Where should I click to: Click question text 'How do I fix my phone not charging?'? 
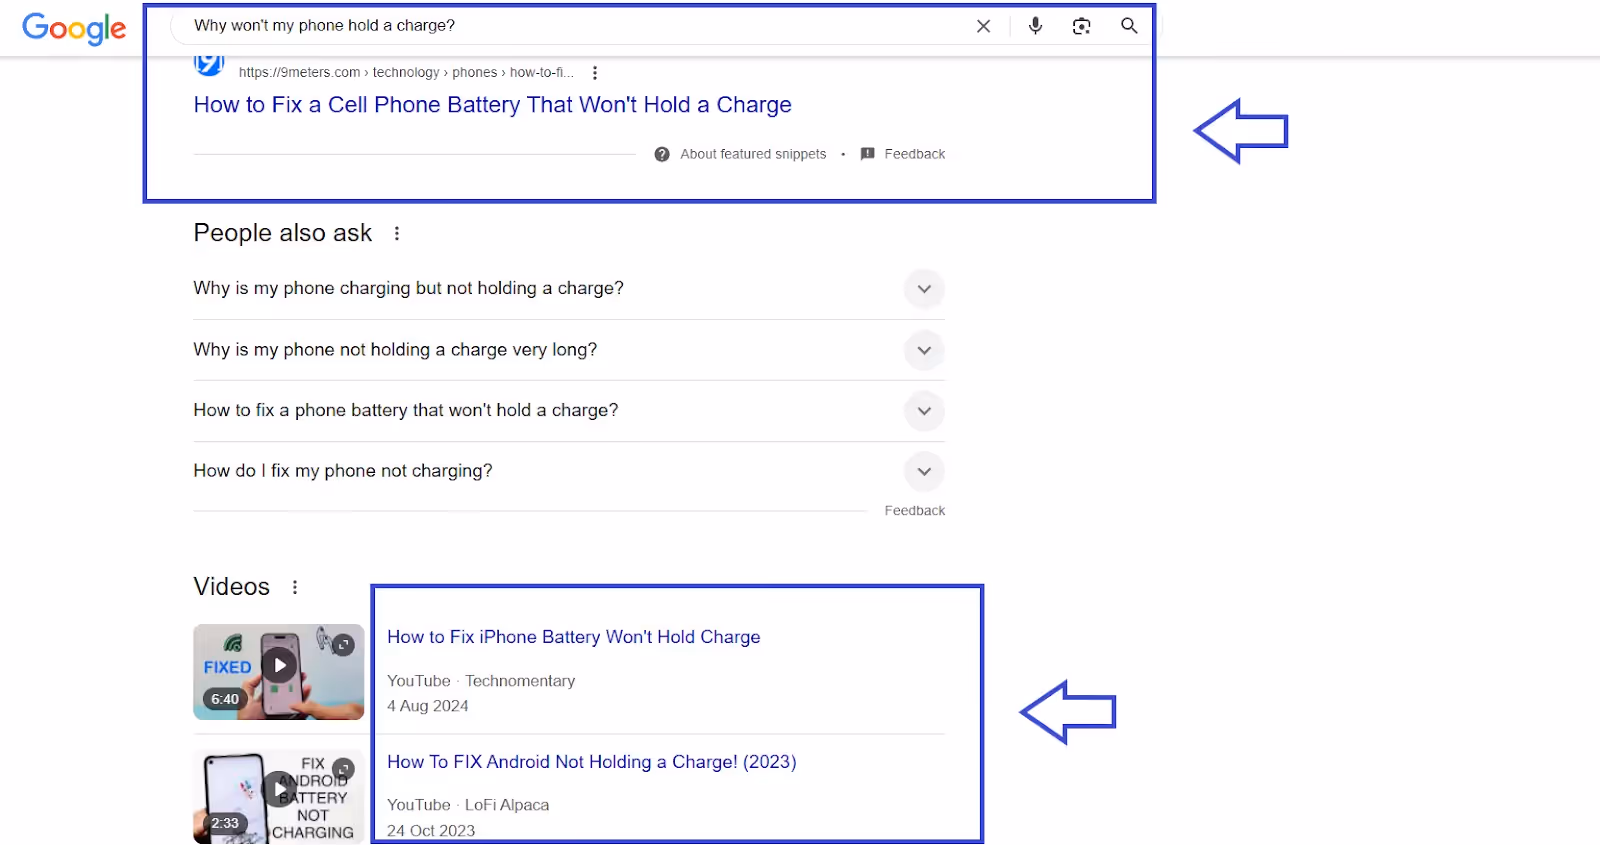click(343, 471)
